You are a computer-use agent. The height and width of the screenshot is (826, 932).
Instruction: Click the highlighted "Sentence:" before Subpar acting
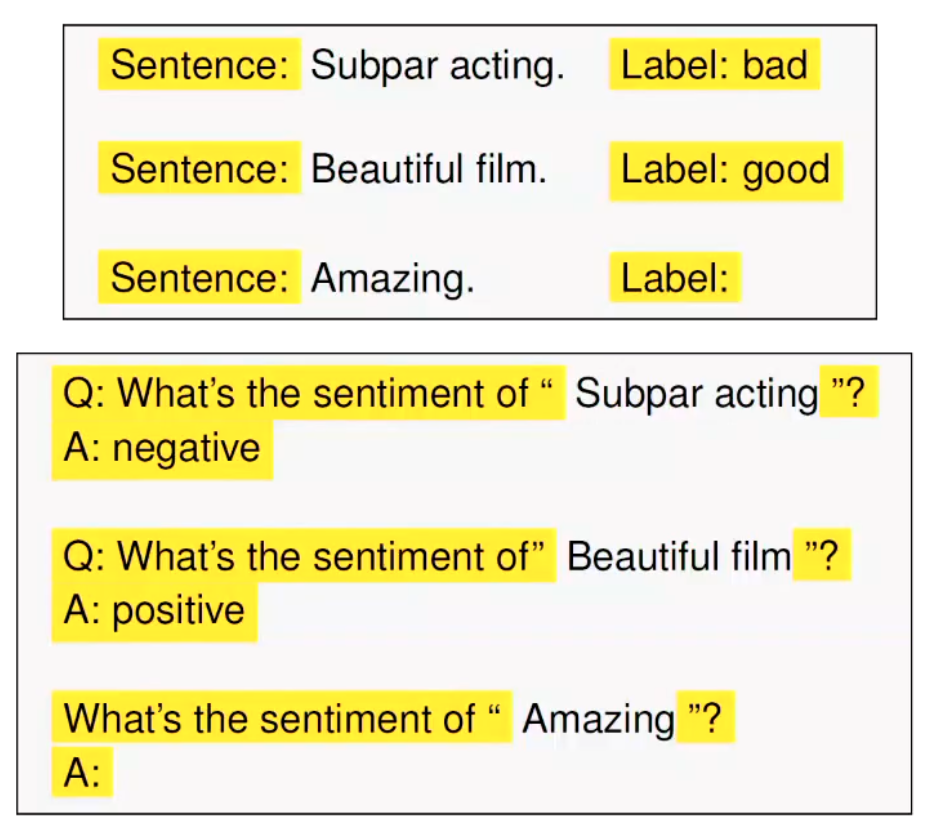pyautogui.click(x=199, y=65)
